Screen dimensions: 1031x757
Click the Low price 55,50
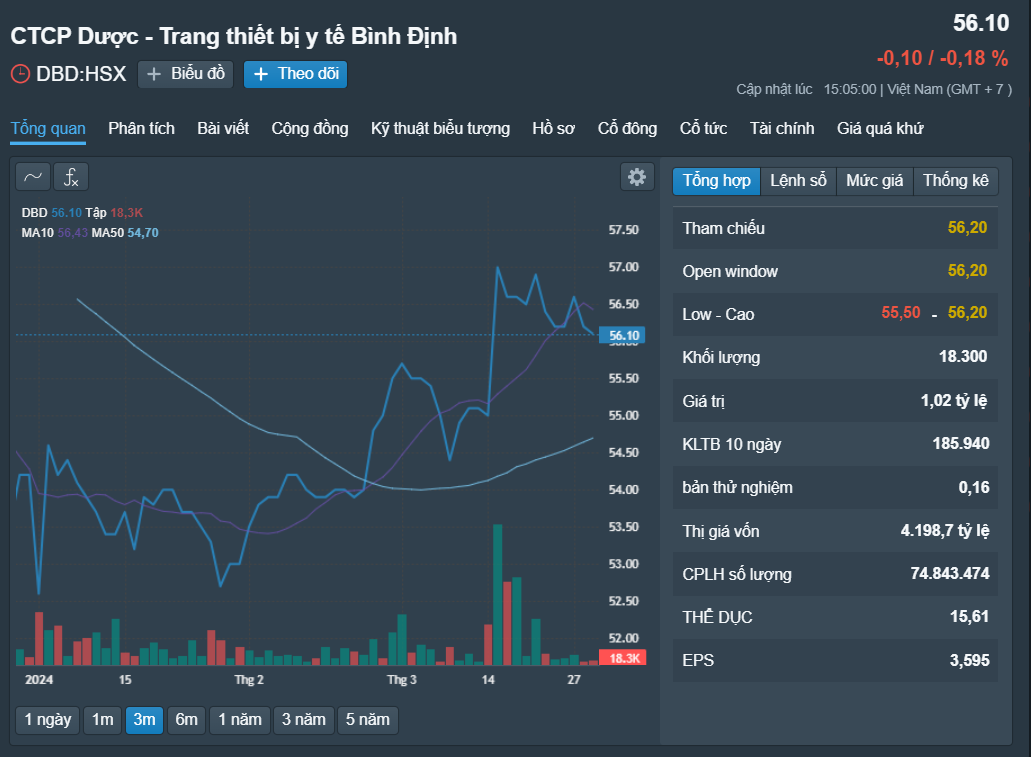pos(901,312)
